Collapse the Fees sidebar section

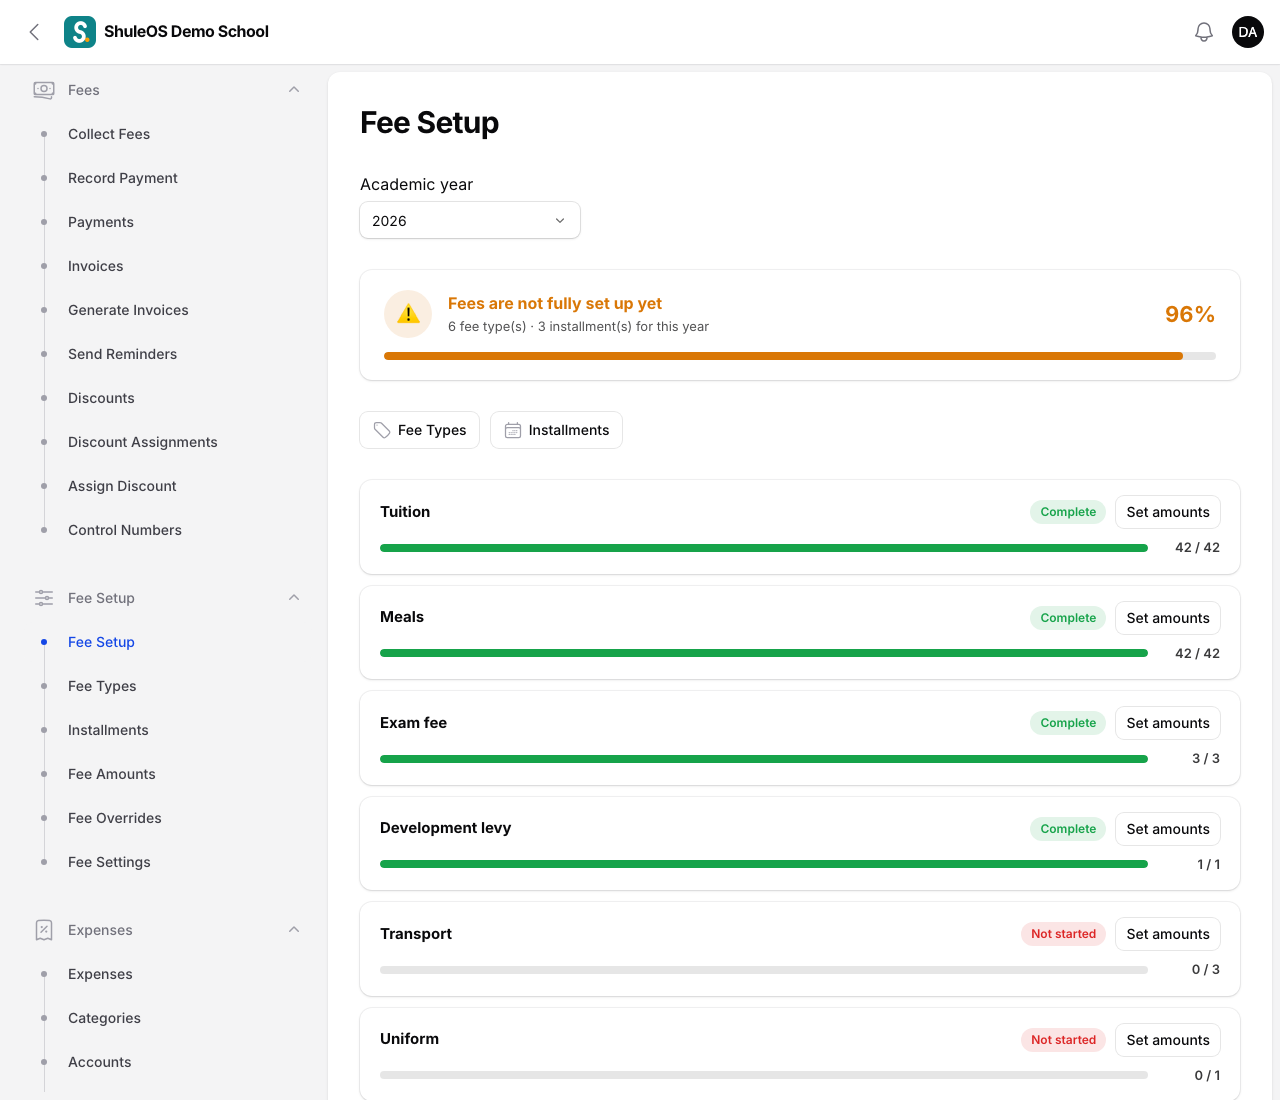click(294, 90)
